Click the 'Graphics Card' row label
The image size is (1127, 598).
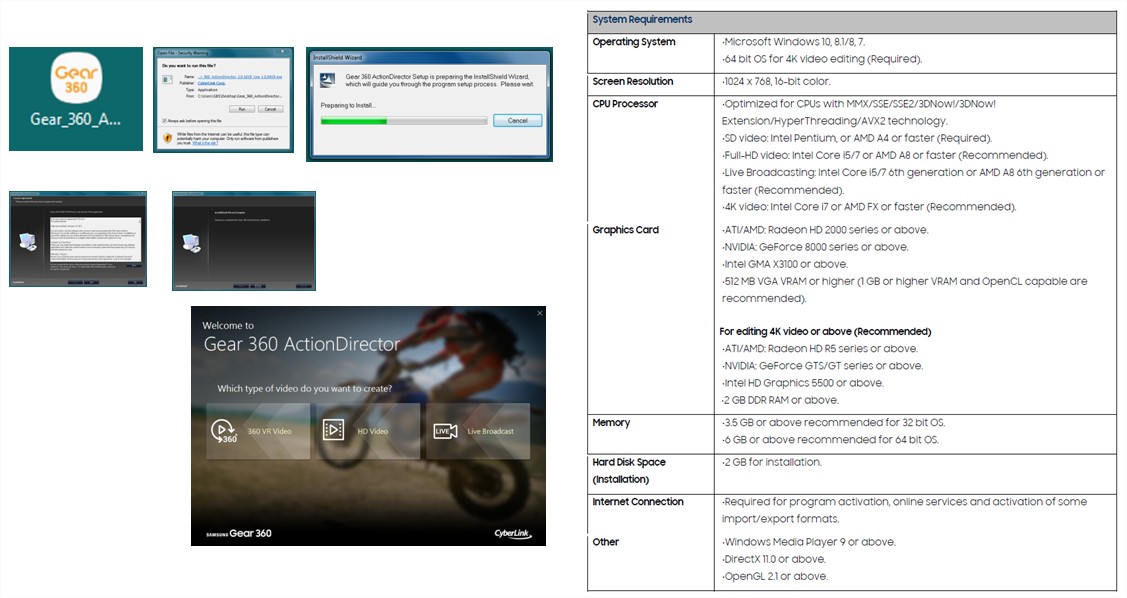[625, 230]
